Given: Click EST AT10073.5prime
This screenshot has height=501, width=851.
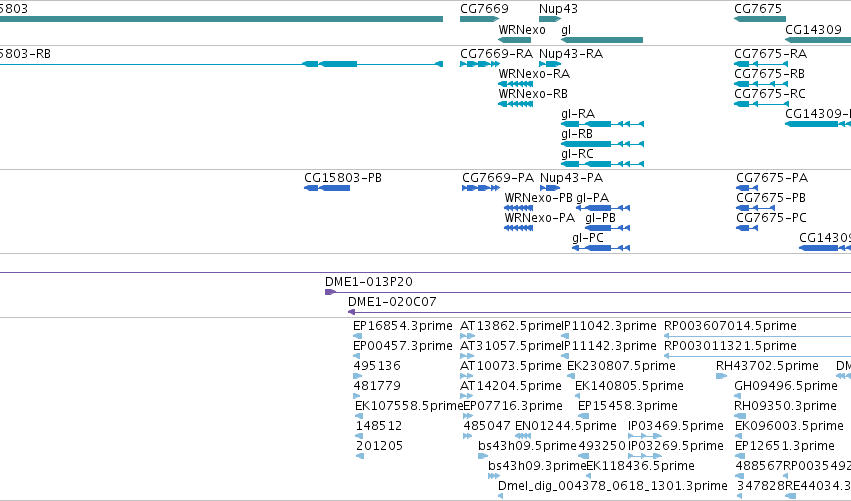Looking at the screenshot, I should pos(510,366).
